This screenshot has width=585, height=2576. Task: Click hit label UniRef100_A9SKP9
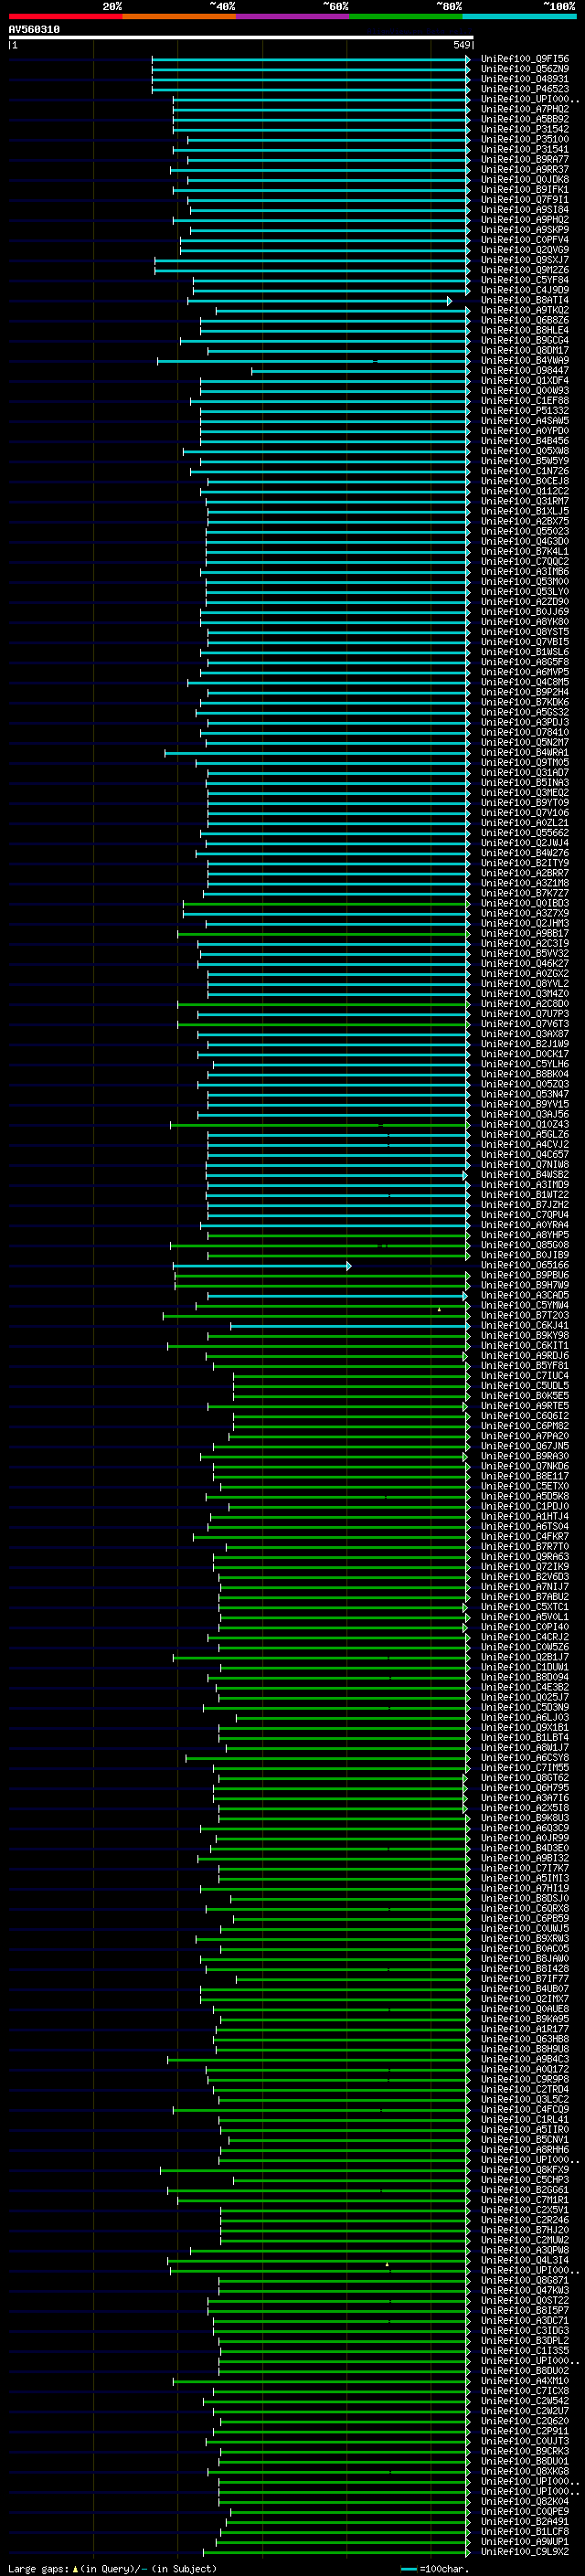[524, 230]
